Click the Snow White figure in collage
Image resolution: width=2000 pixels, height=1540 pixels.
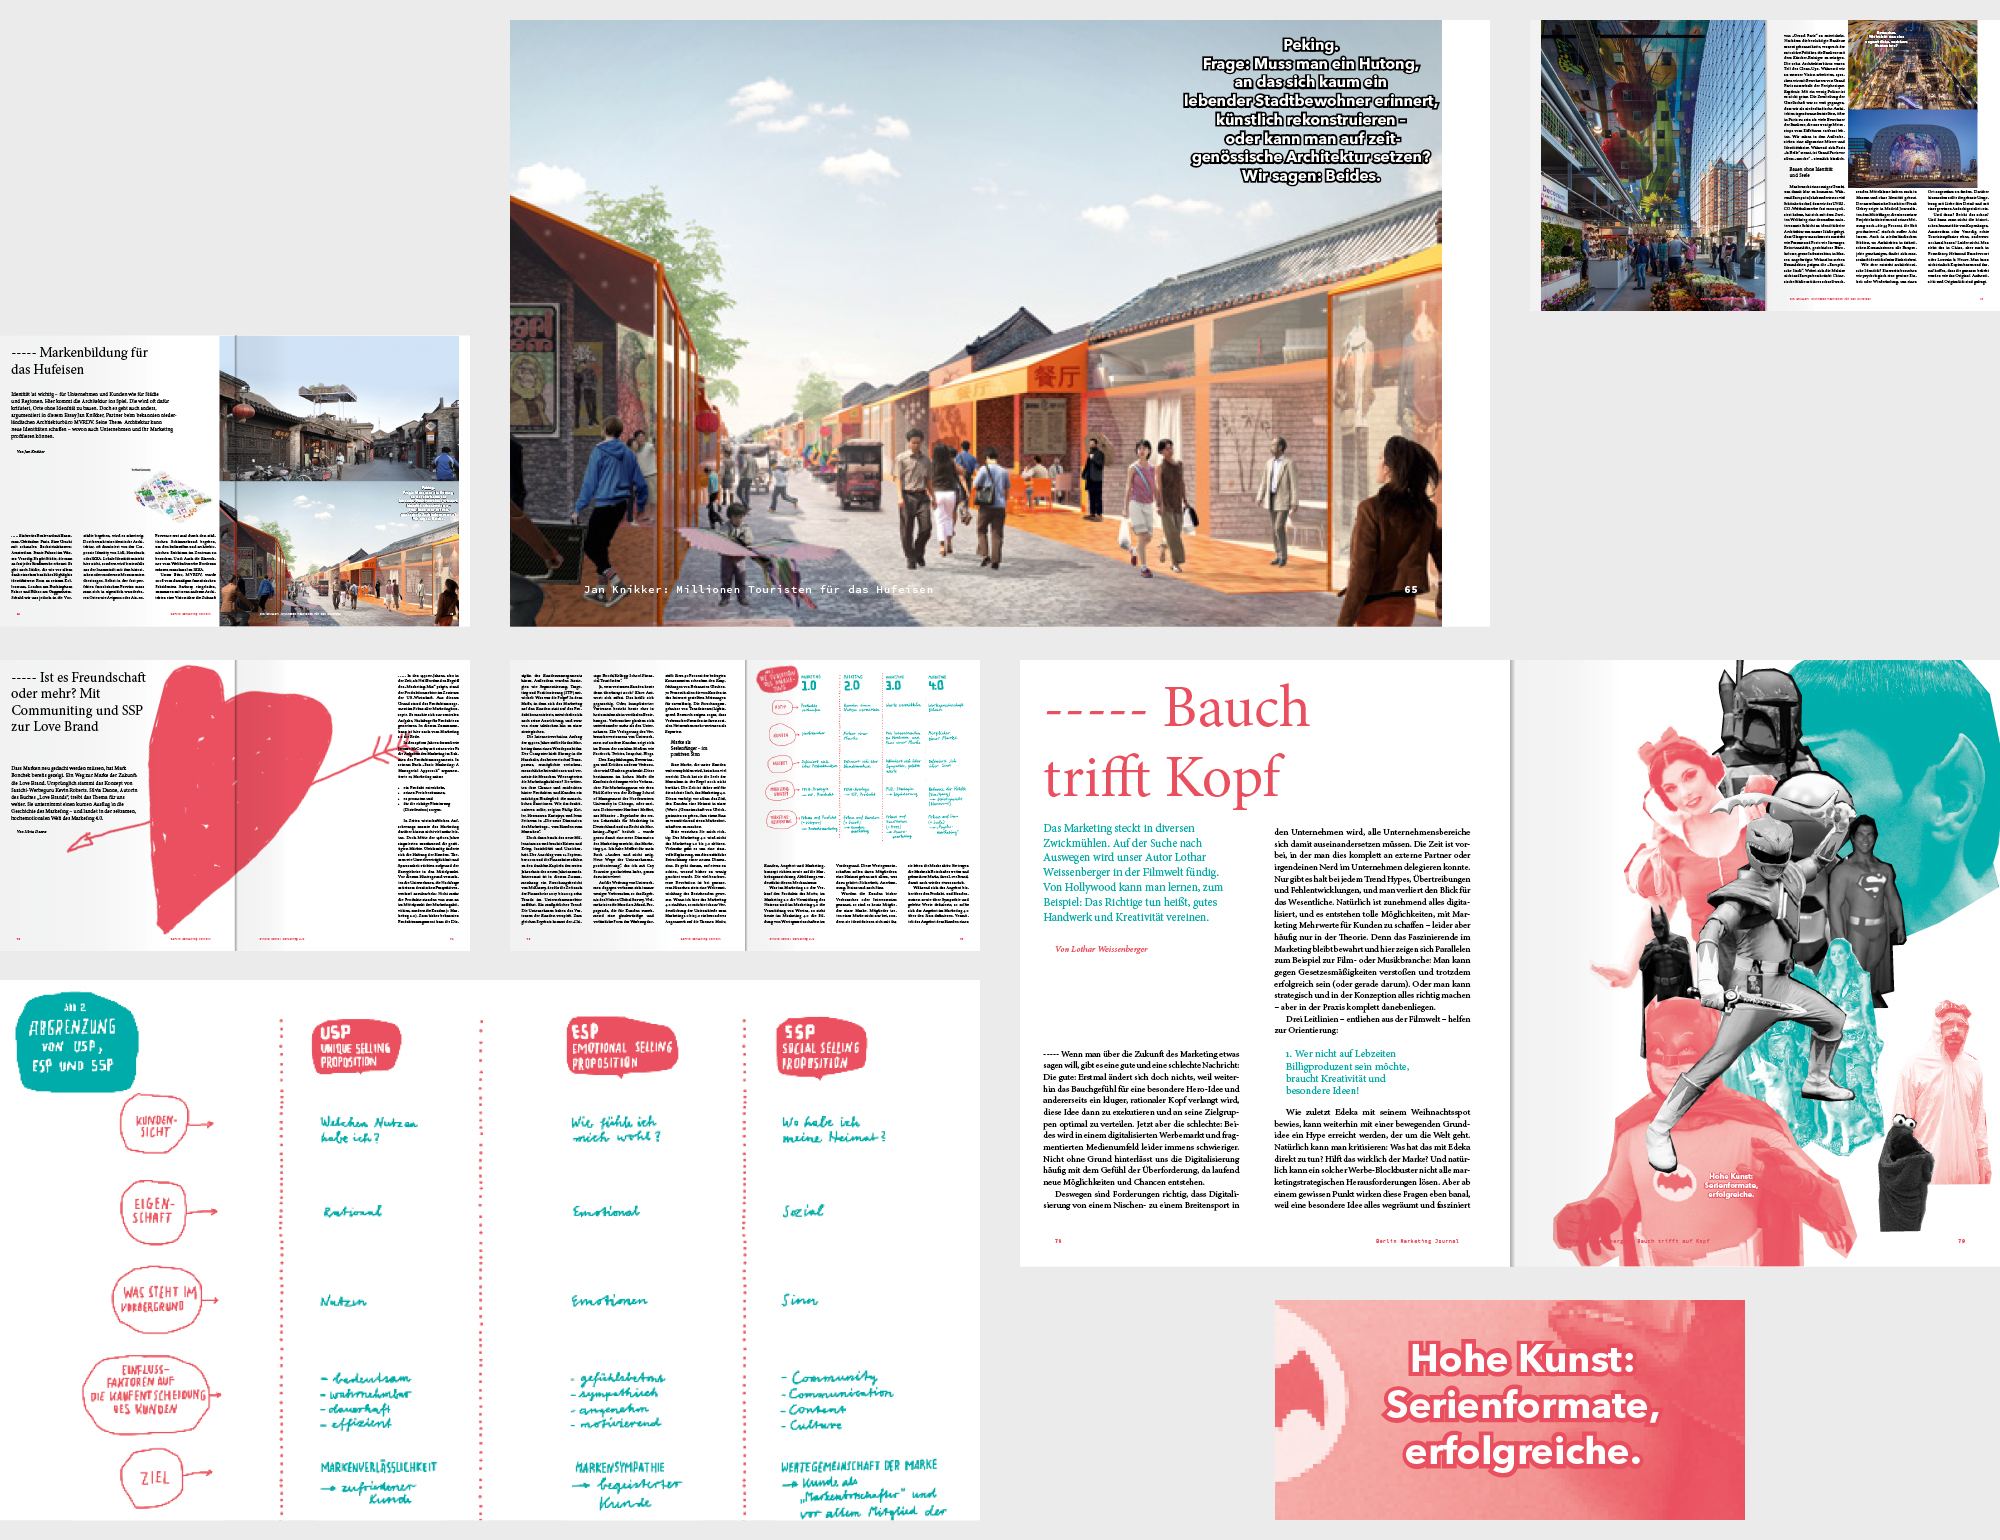tap(1690, 800)
